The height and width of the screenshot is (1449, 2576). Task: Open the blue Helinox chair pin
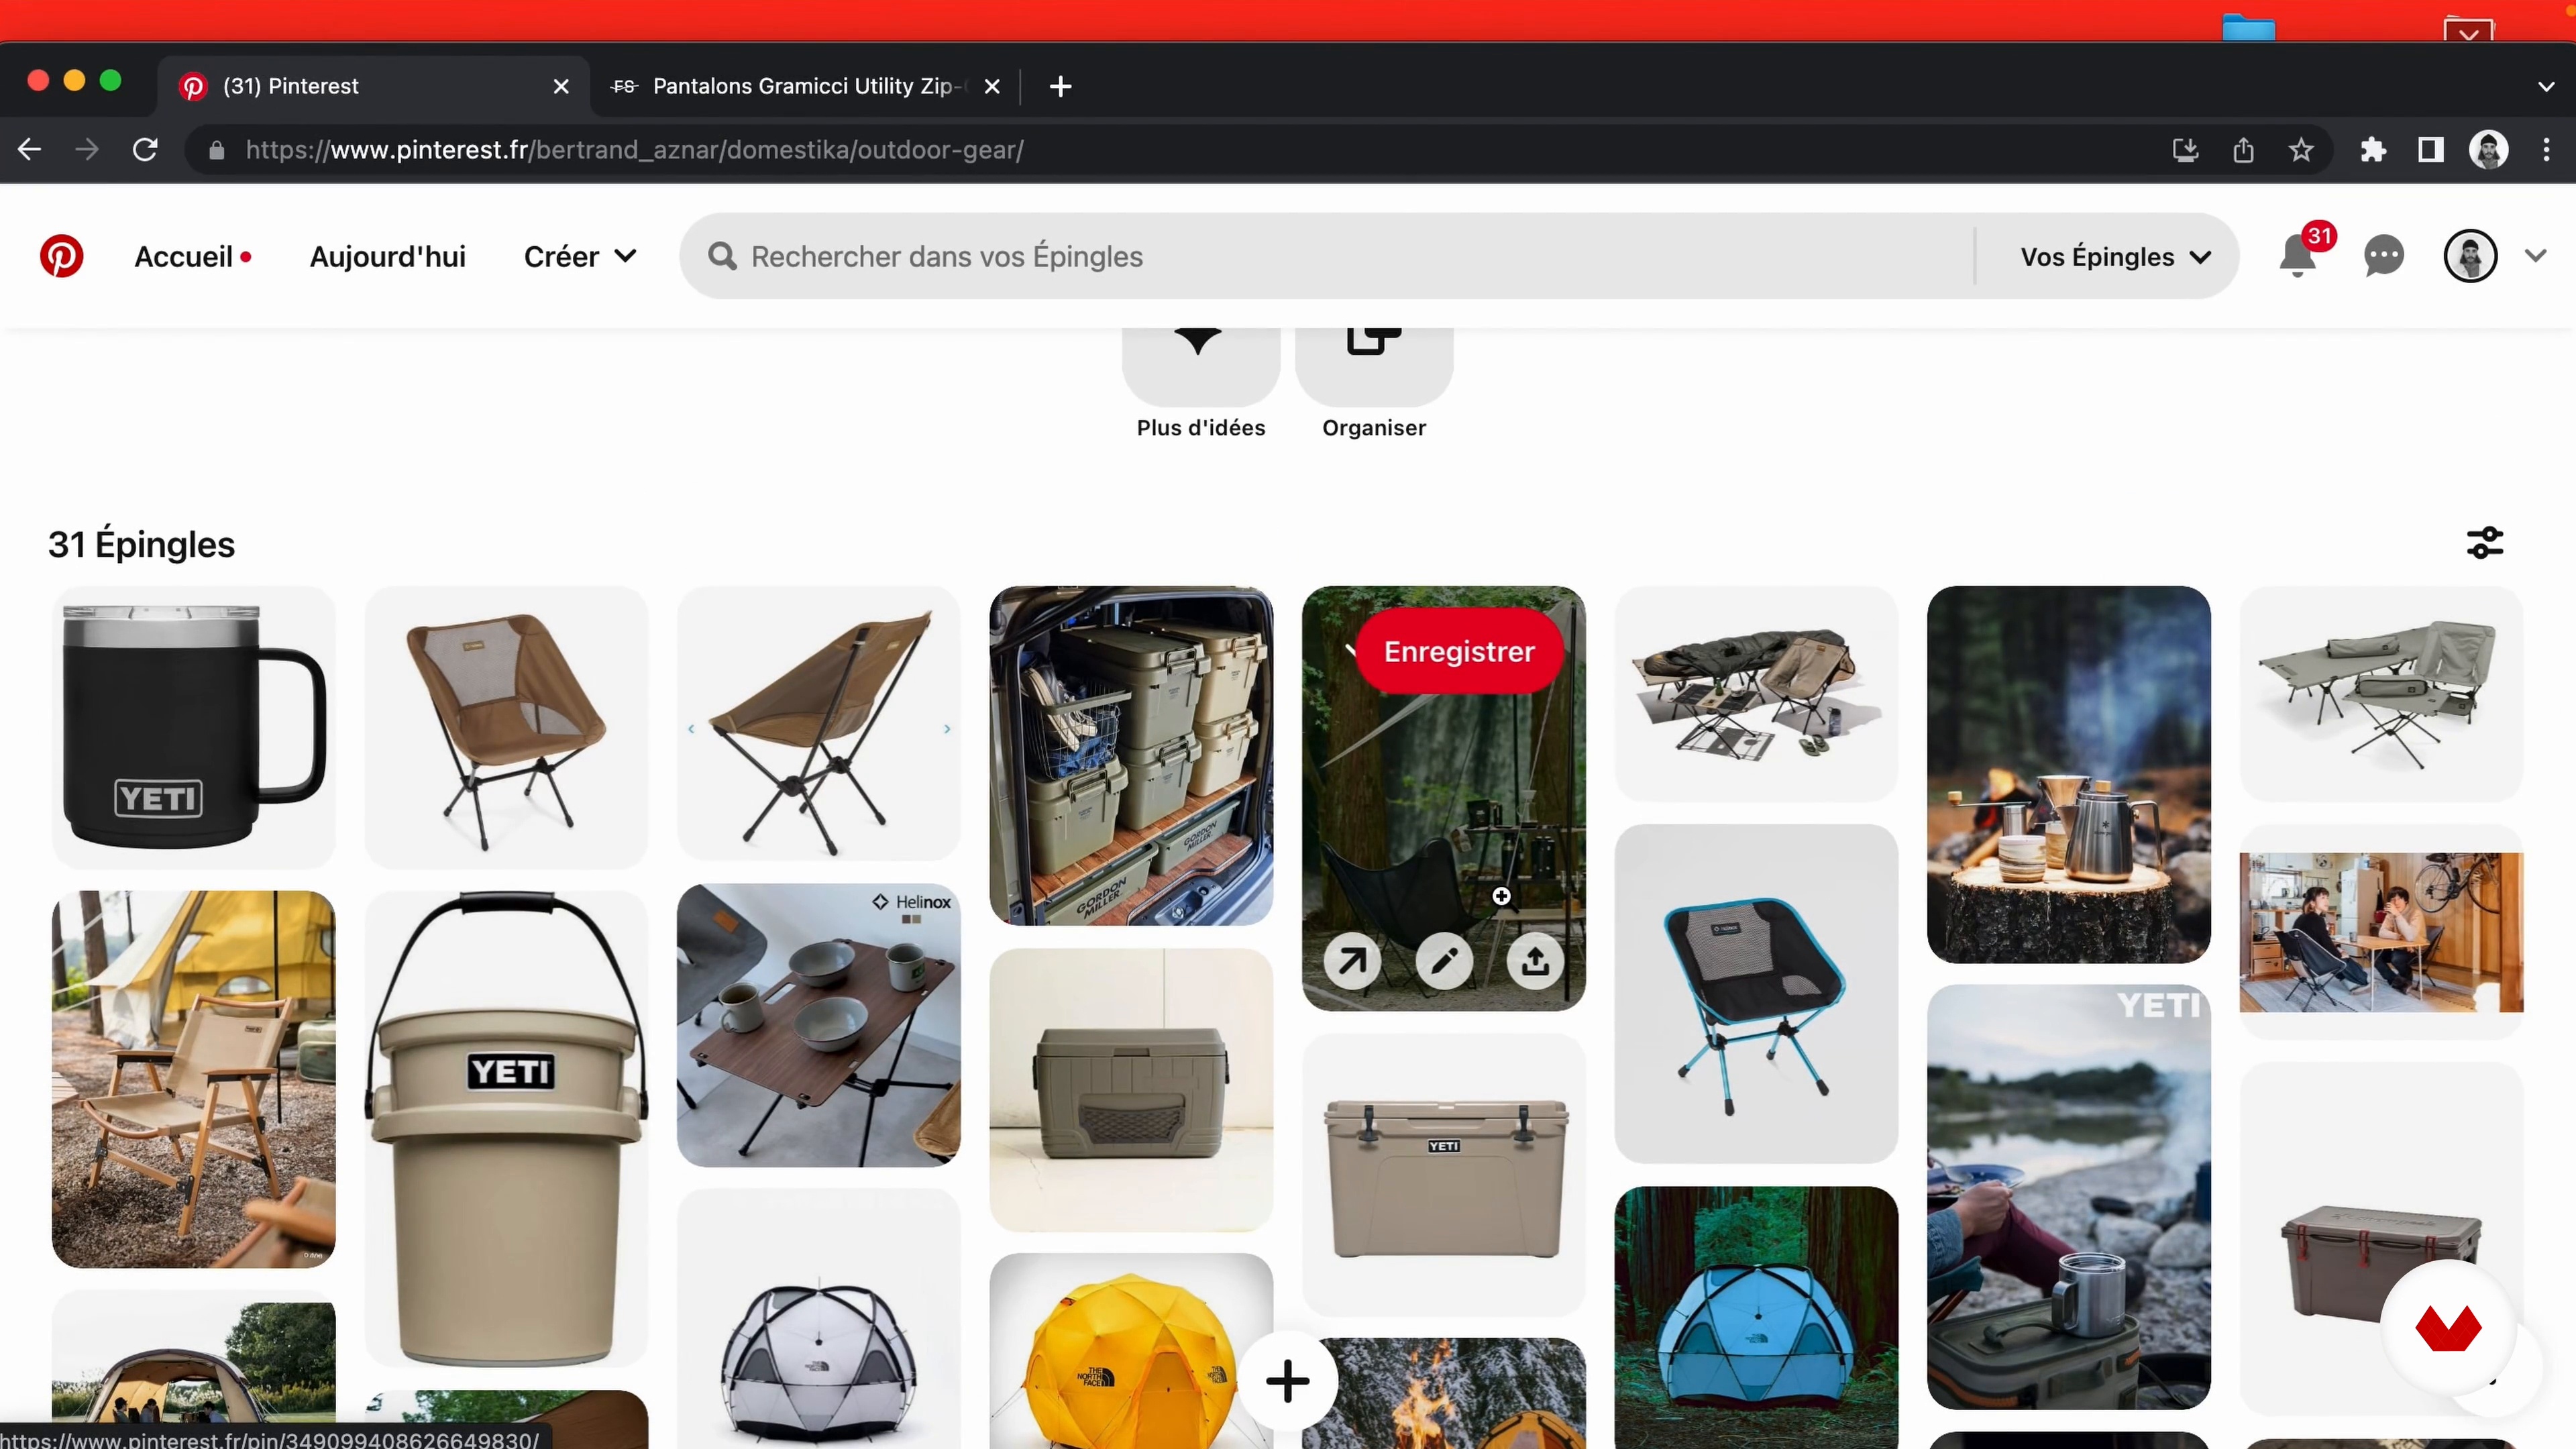pos(1755,993)
